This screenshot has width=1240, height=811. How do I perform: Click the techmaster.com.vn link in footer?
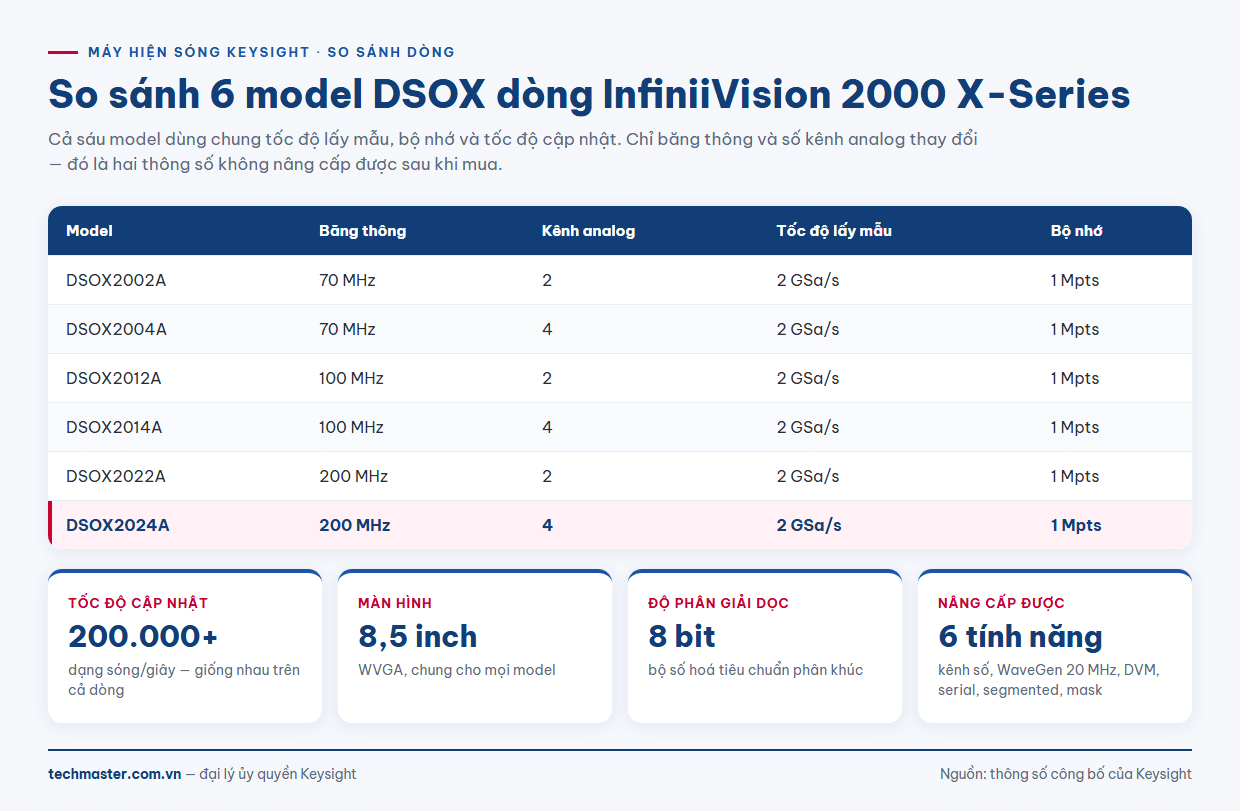click(115, 774)
